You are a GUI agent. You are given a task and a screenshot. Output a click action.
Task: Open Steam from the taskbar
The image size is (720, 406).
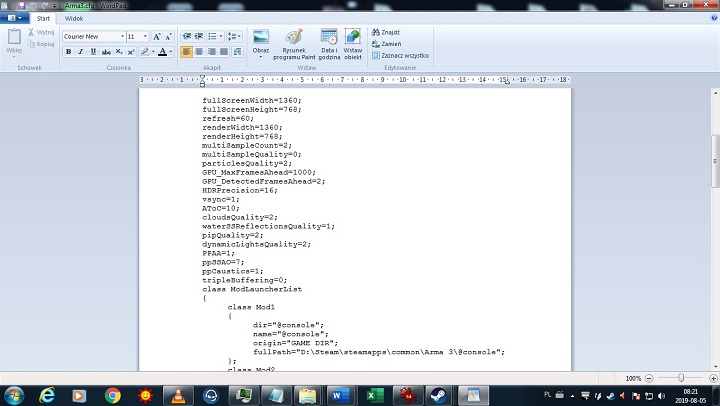tap(438, 395)
